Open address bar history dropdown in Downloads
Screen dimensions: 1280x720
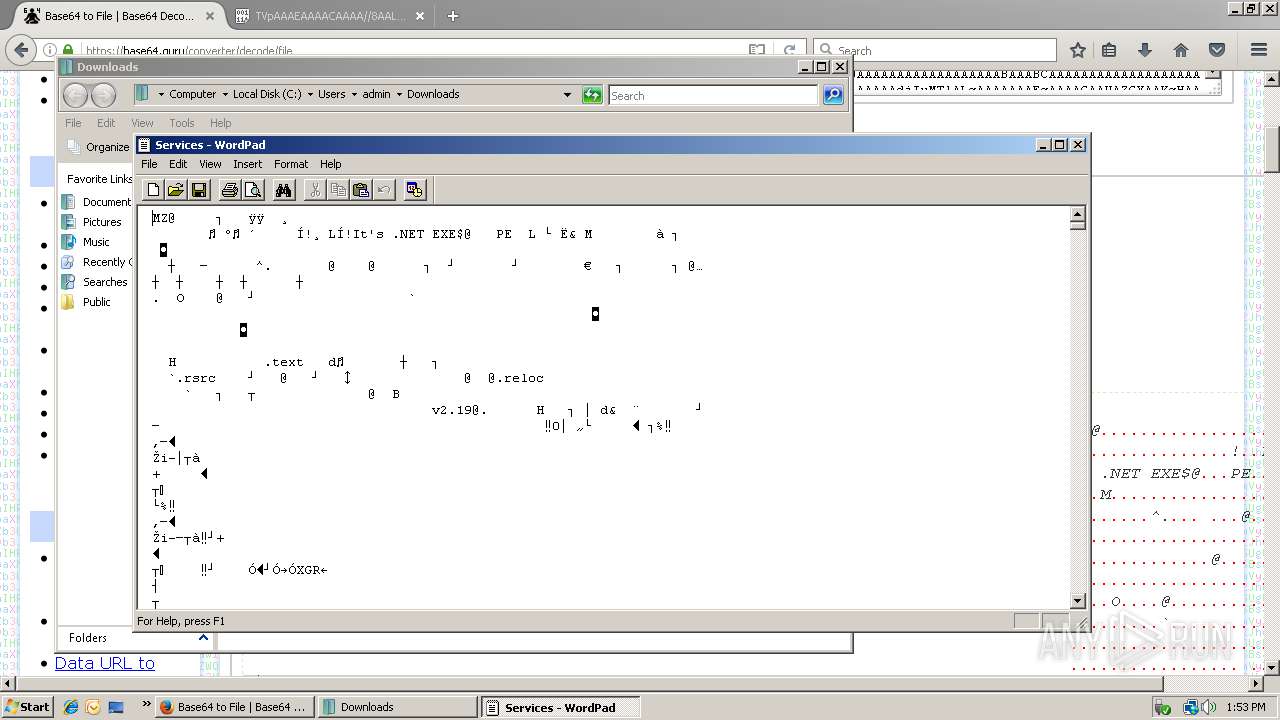pyautogui.click(x=567, y=95)
